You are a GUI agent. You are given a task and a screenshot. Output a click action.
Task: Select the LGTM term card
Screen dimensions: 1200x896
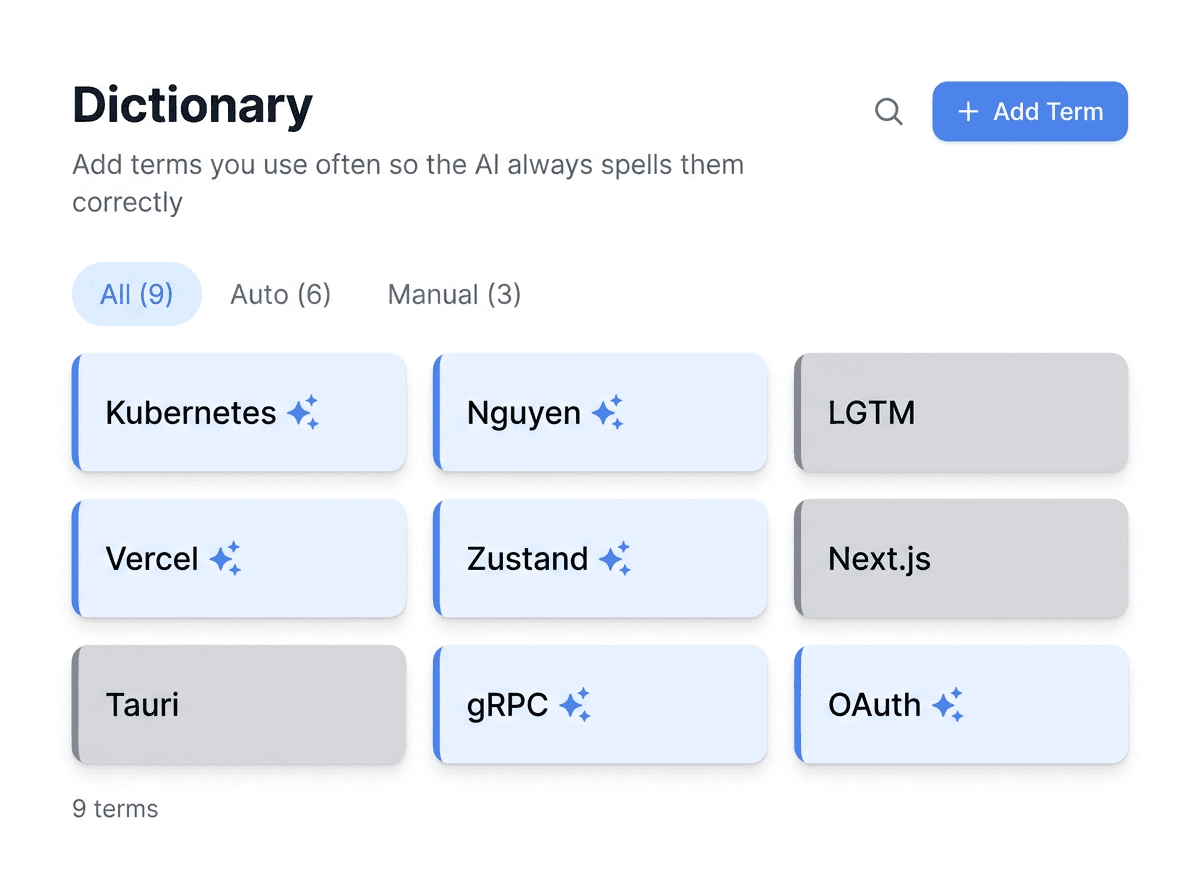click(961, 412)
